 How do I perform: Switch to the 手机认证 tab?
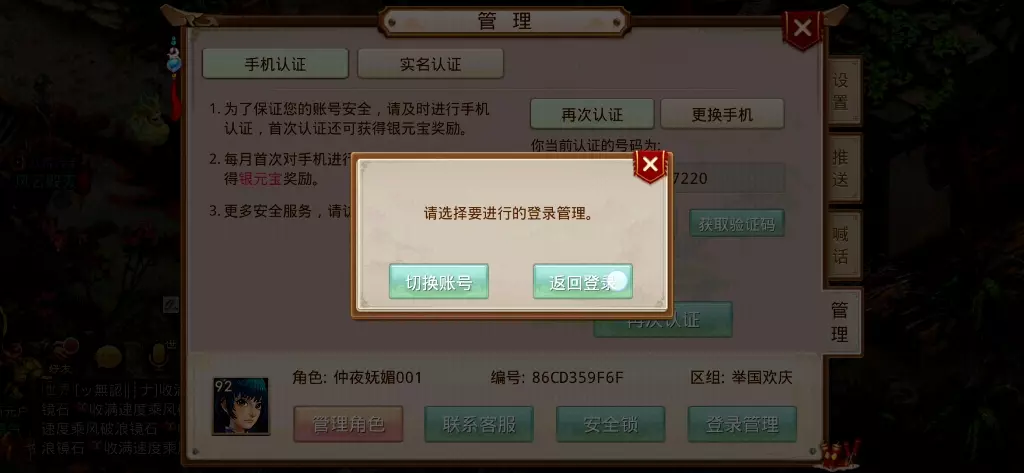coord(275,63)
